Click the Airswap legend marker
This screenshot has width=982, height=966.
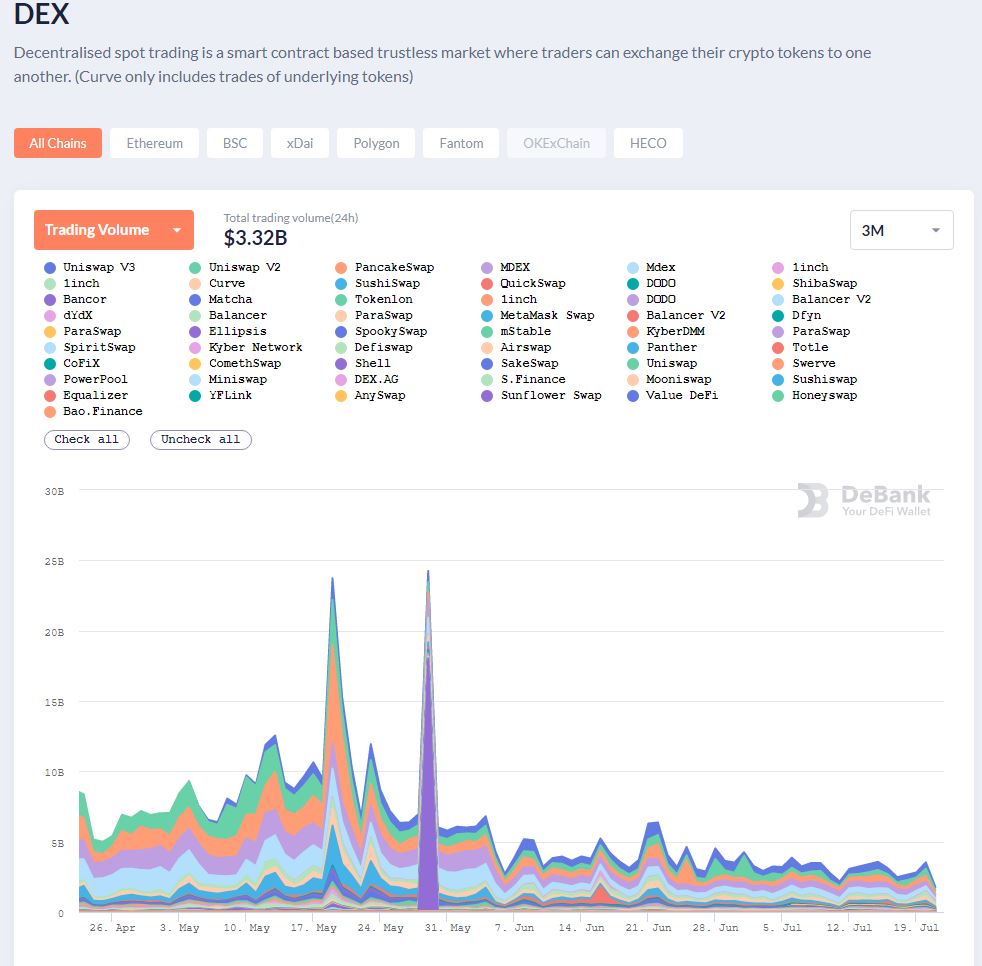click(x=487, y=348)
